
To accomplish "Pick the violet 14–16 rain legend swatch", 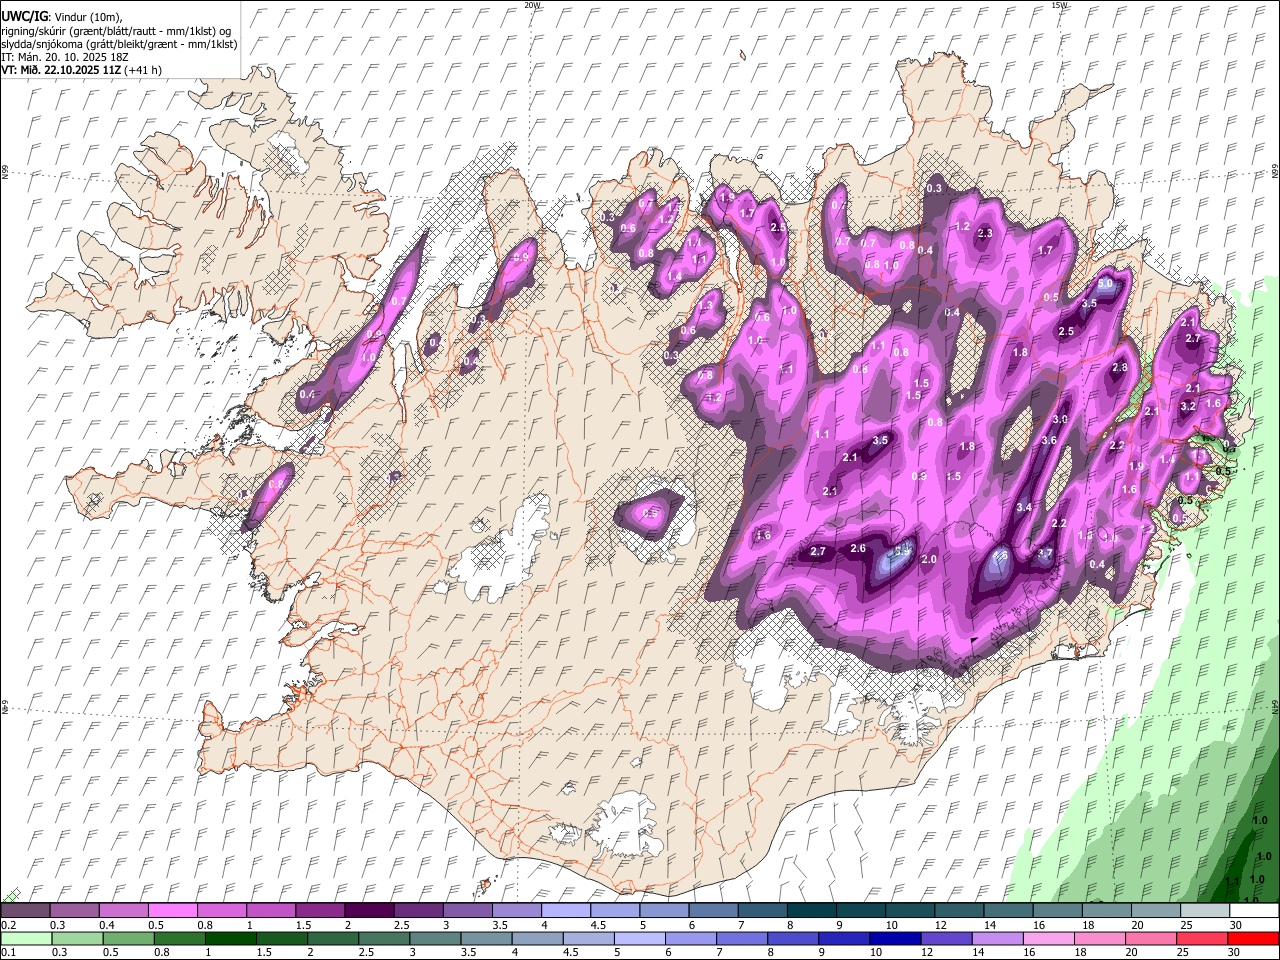I will tap(996, 939).
